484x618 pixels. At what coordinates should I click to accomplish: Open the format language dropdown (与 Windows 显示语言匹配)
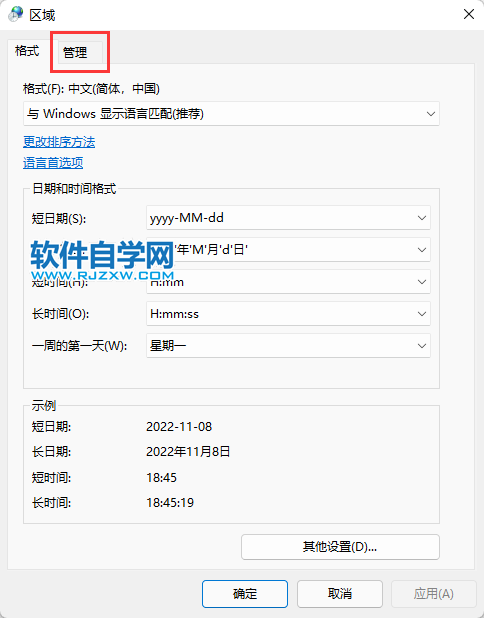click(x=231, y=114)
